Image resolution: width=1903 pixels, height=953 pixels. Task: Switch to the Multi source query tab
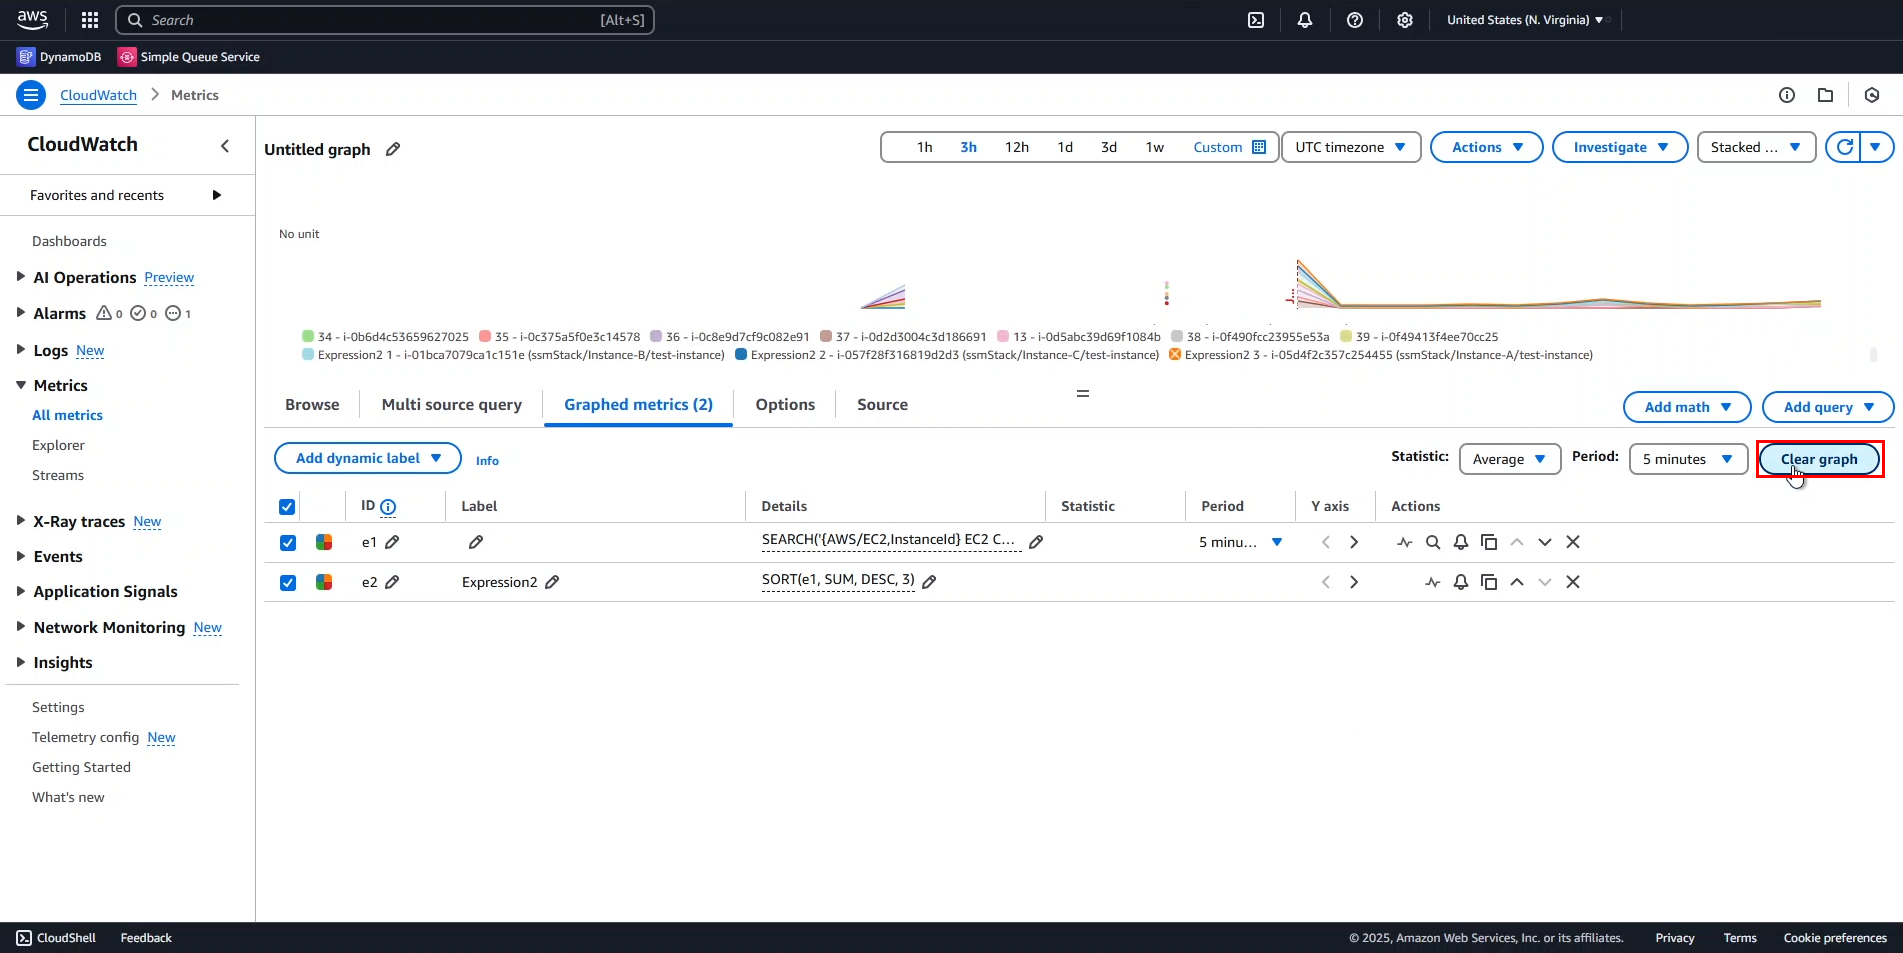tap(451, 404)
